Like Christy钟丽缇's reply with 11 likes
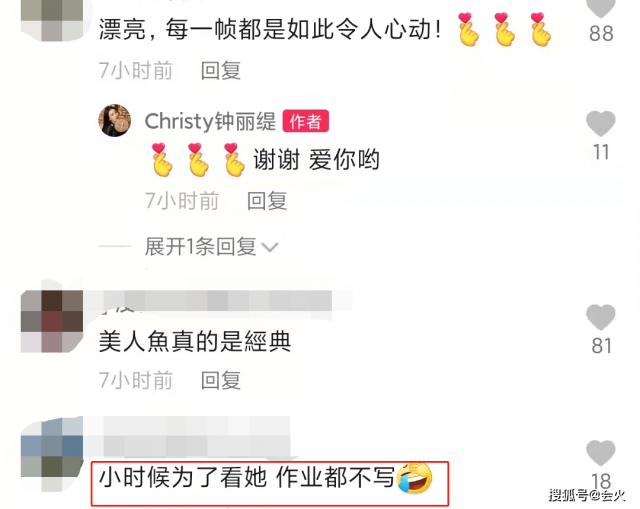The image size is (640, 509). point(600,123)
